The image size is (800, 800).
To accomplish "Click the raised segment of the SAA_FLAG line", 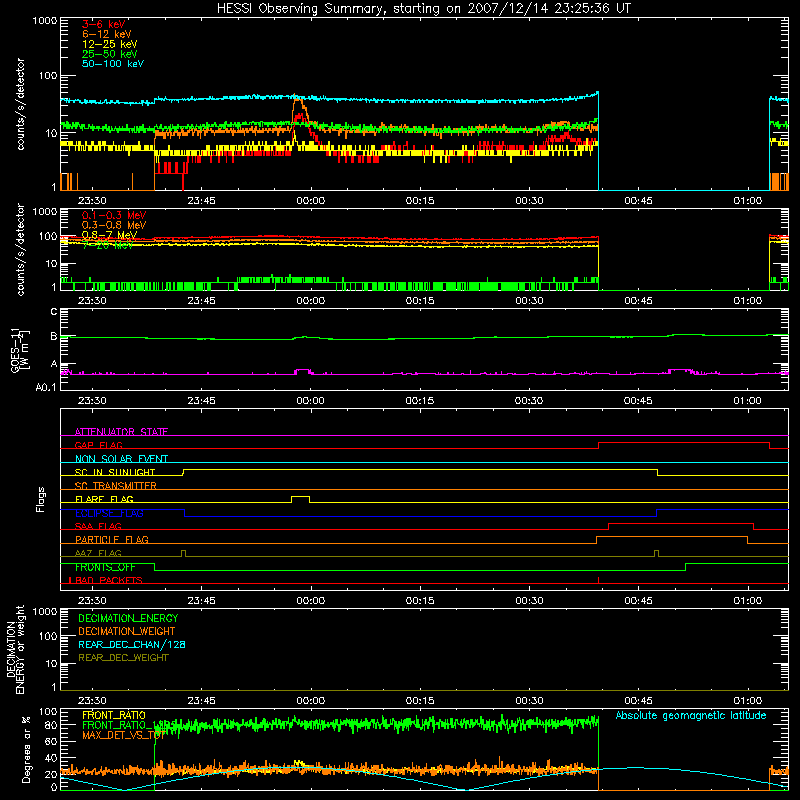I will point(681,524).
